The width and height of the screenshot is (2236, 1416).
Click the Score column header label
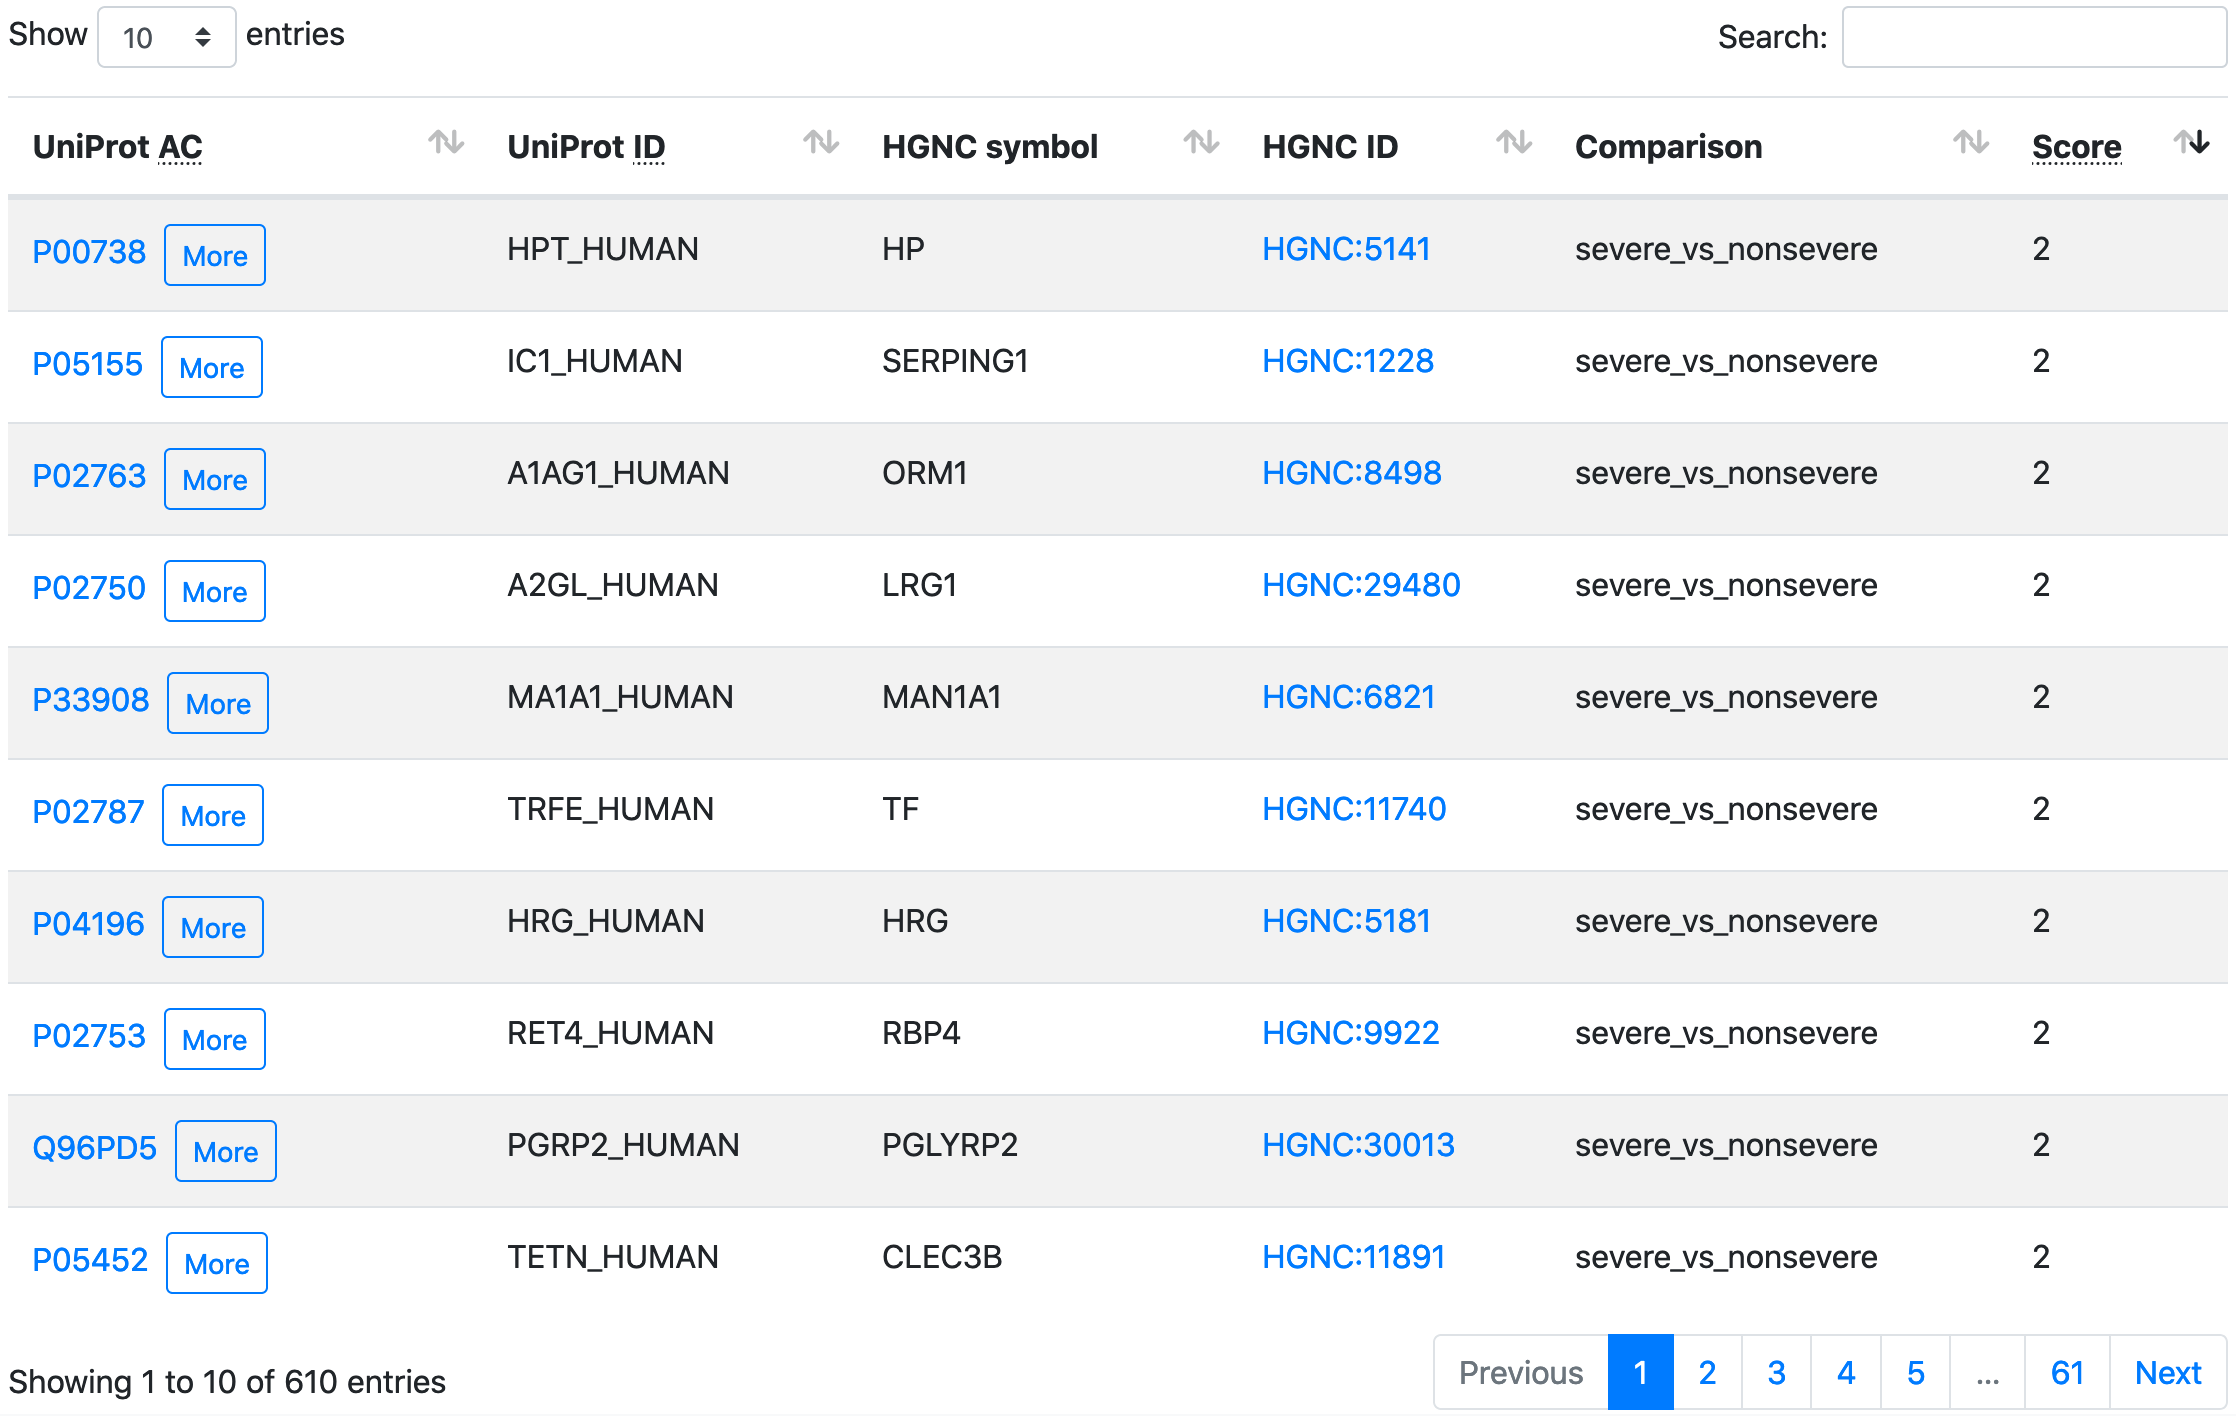[x=2076, y=147]
